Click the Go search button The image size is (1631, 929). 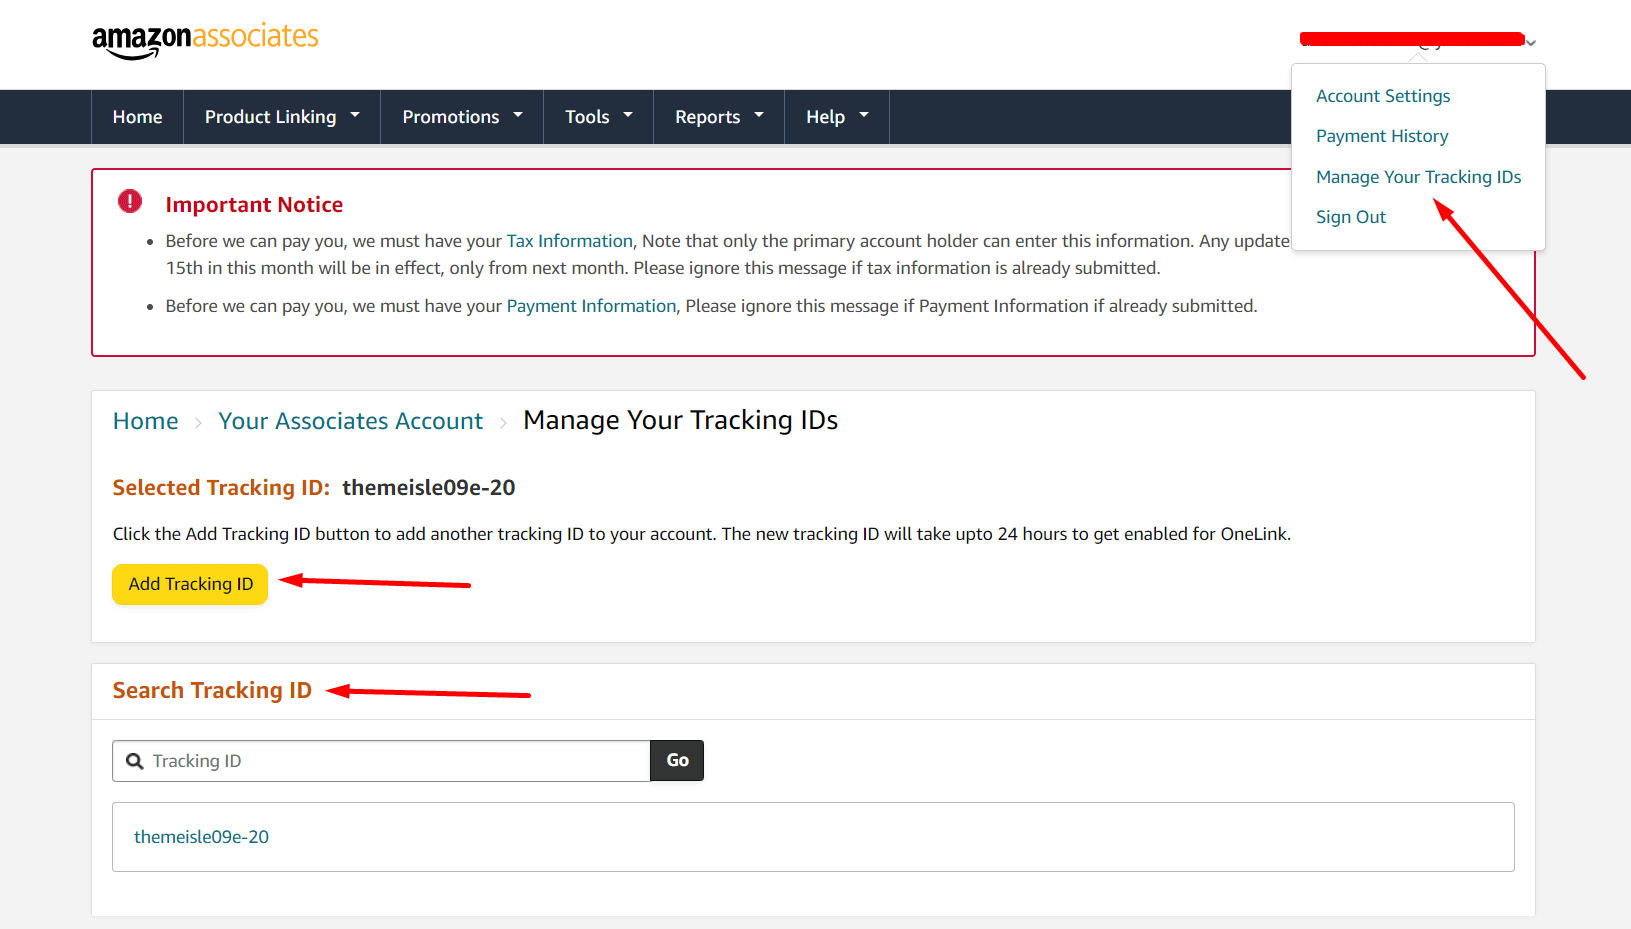(x=677, y=761)
